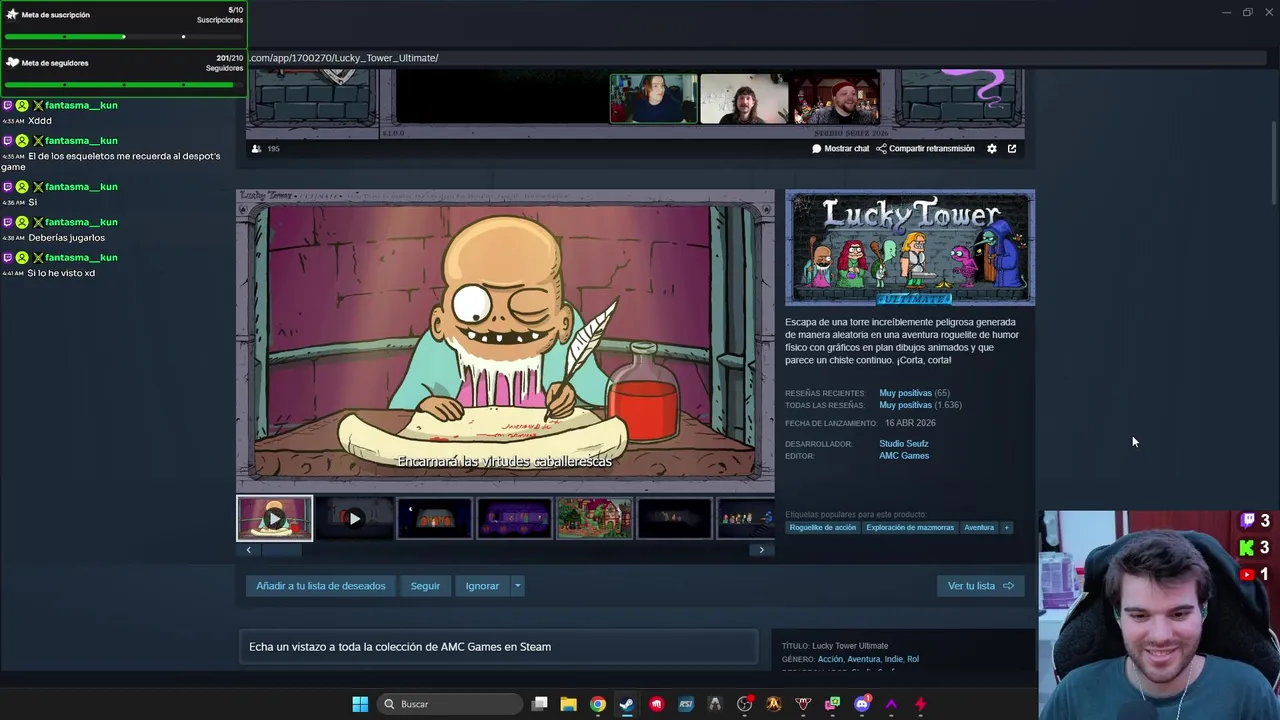Open Task View in the taskbar
The width and height of the screenshot is (1280, 720).
coord(540,704)
